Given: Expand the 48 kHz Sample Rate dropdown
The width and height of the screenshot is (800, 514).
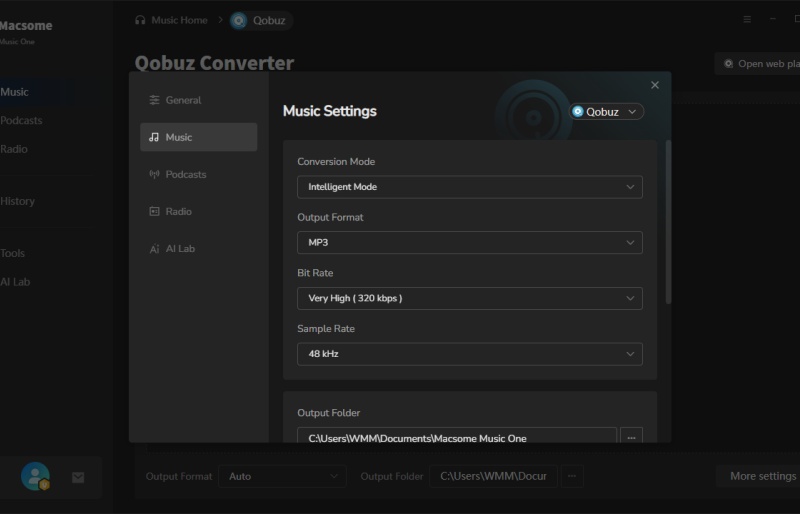Looking at the screenshot, I should click(x=469, y=354).
